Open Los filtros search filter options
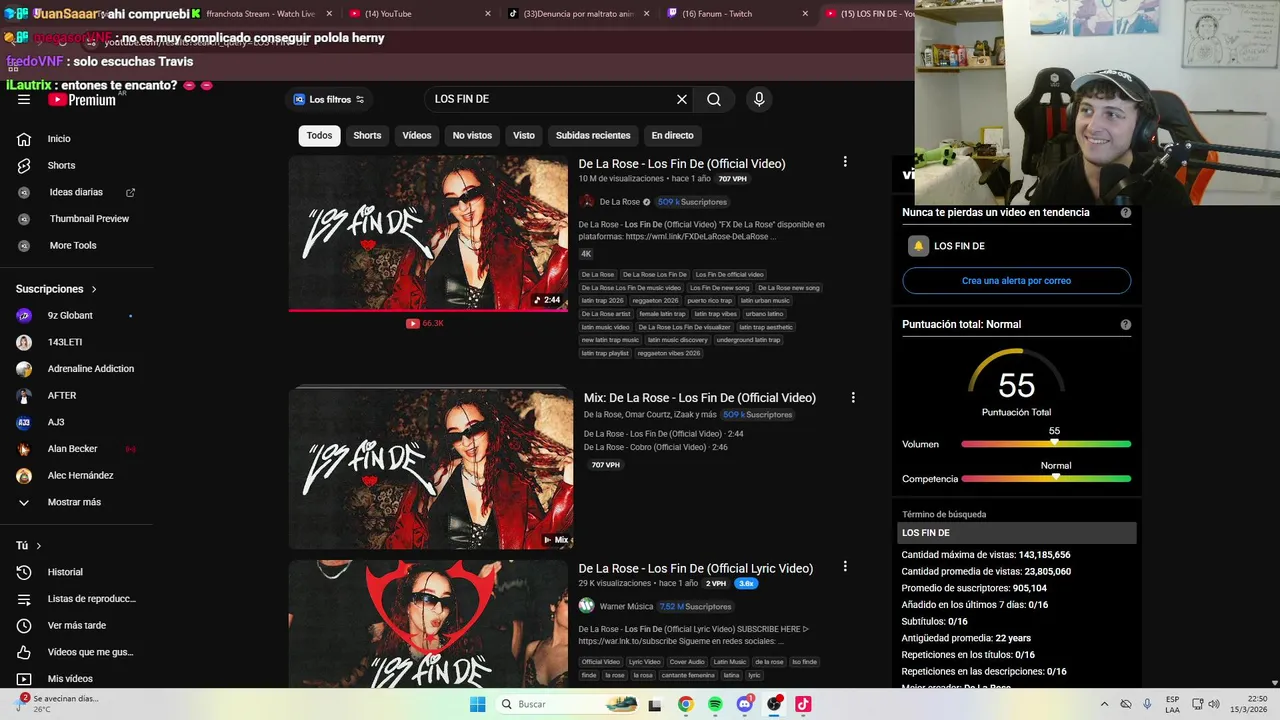This screenshot has width=1280, height=720. click(329, 99)
